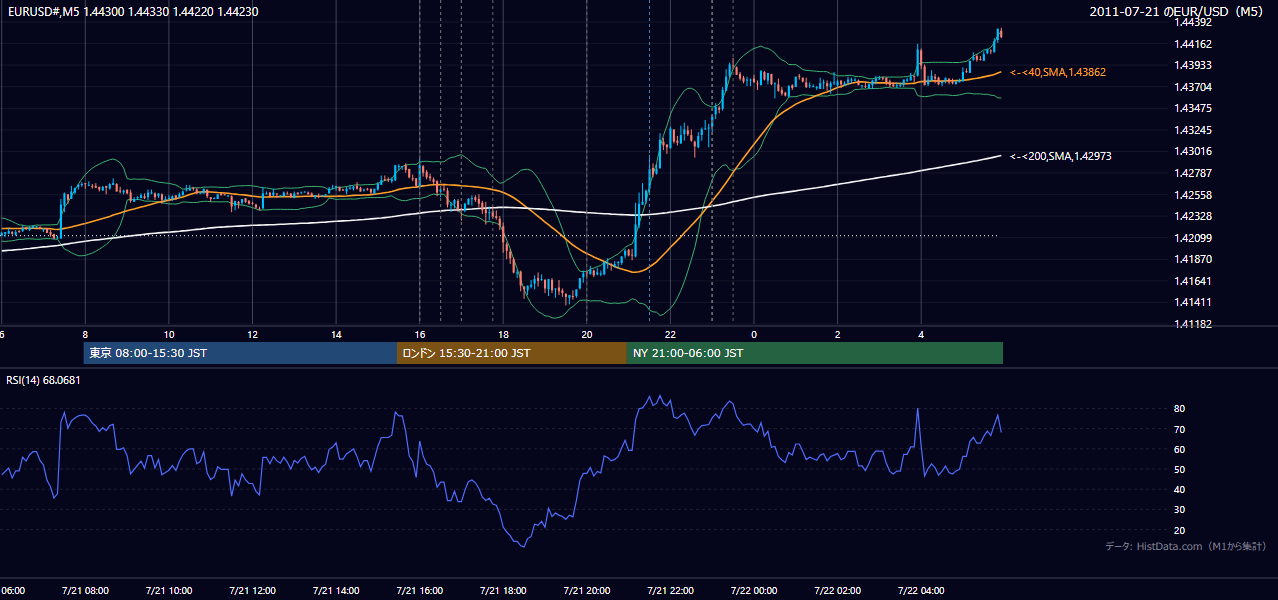Click price axis value 1.43933
This screenshot has width=1278, height=600.
(x=1193, y=65)
